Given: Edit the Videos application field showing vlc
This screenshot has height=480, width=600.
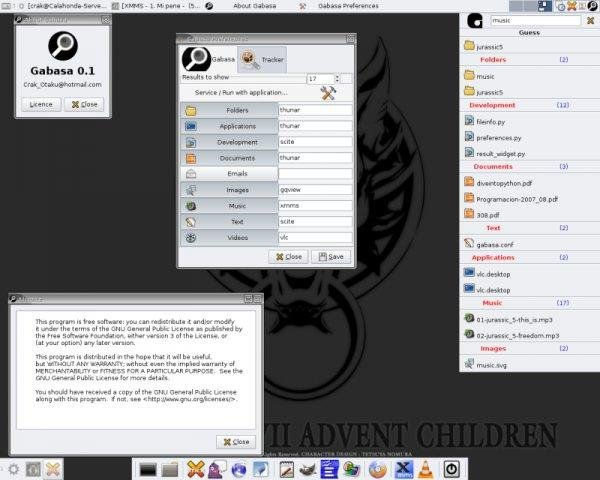Looking at the screenshot, I should point(315,237).
